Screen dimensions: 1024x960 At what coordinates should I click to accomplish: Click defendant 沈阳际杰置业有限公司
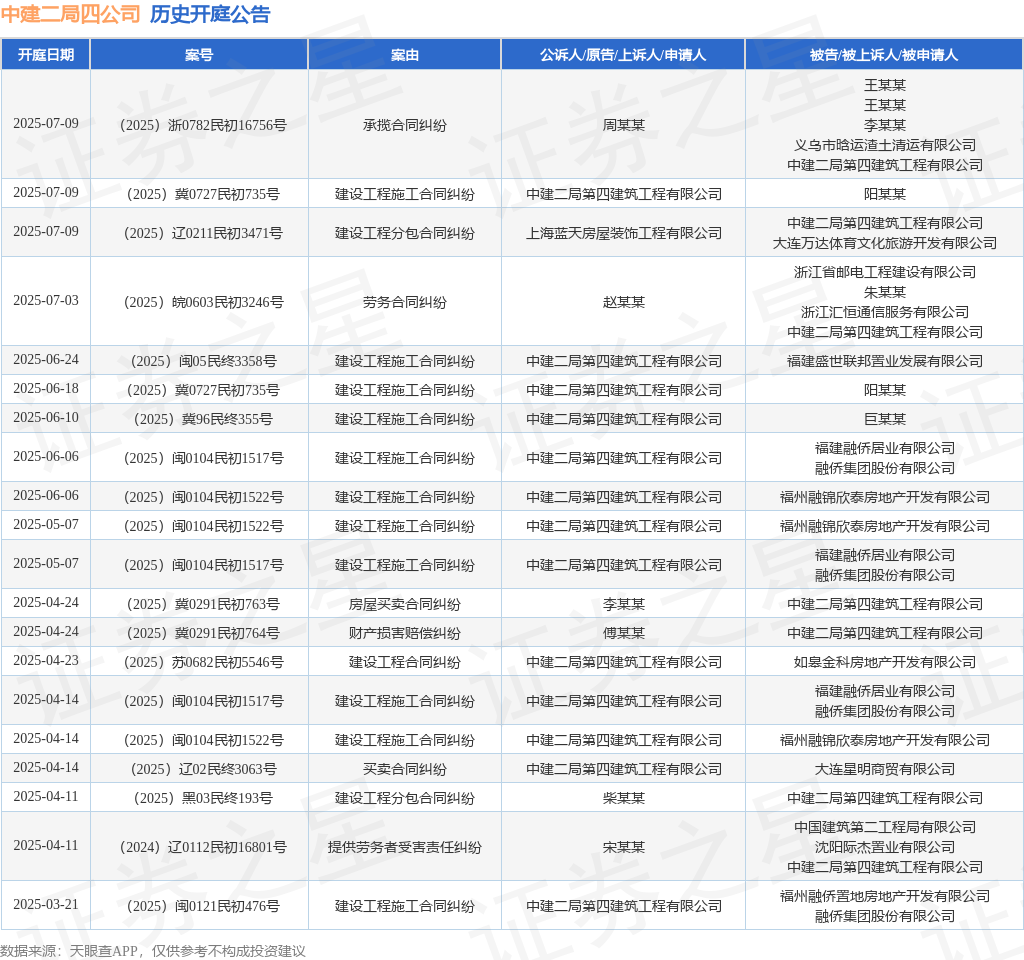coord(885,847)
